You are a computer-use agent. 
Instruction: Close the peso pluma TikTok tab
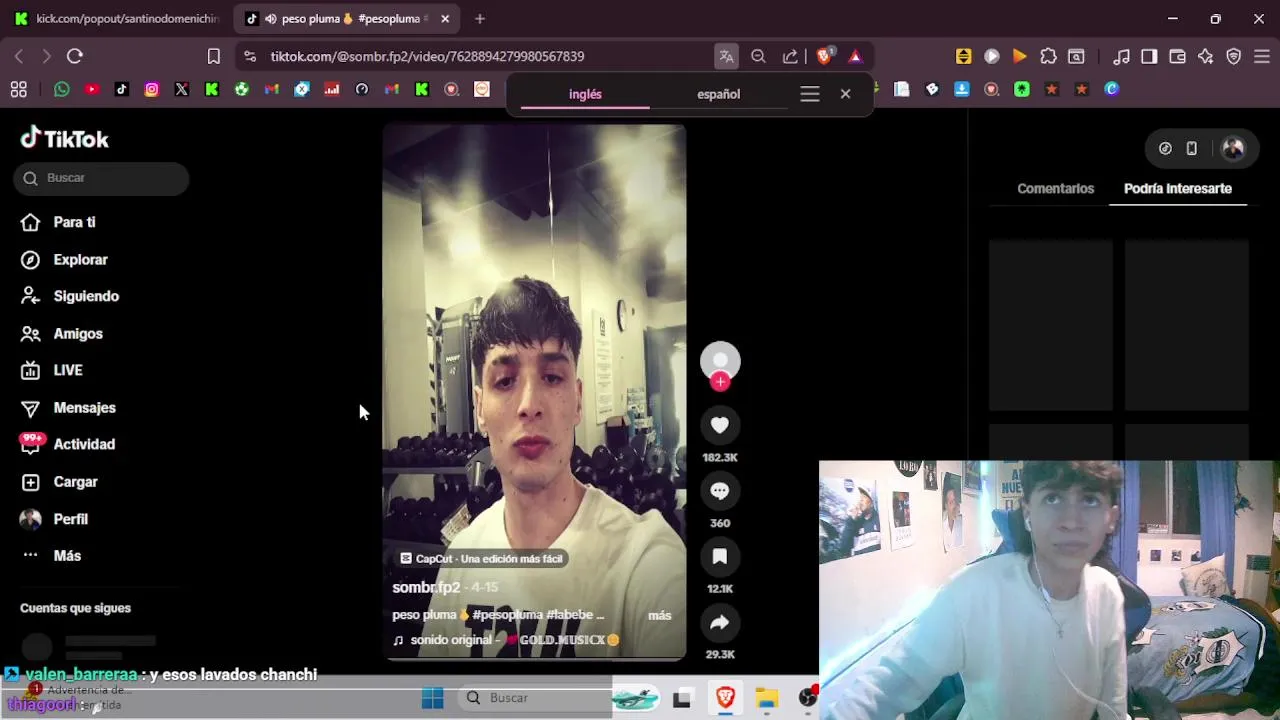tap(445, 19)
